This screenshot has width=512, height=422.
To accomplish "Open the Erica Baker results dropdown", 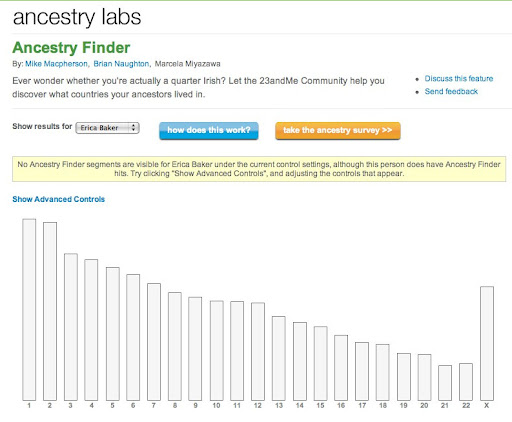I will [x=107, y=128].
